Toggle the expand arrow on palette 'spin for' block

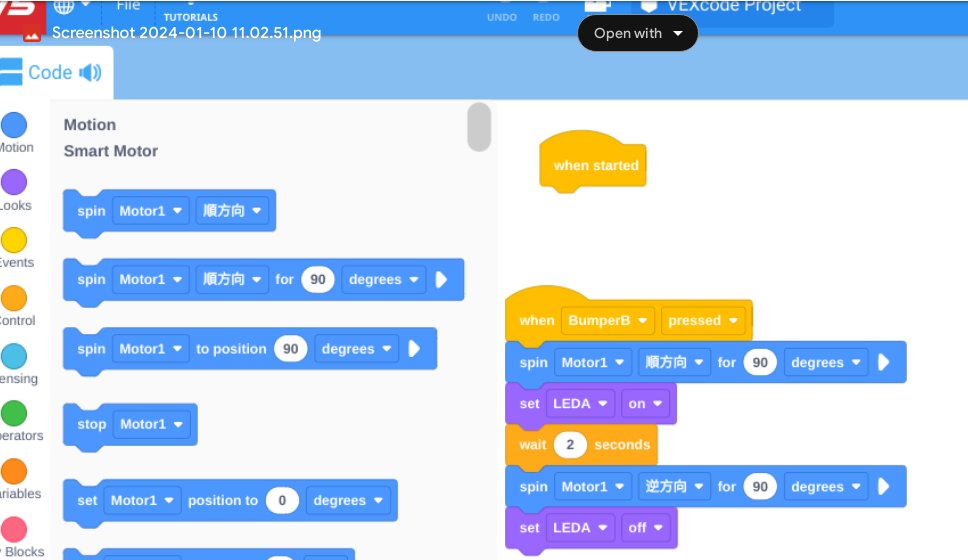[x=441, y=280]
